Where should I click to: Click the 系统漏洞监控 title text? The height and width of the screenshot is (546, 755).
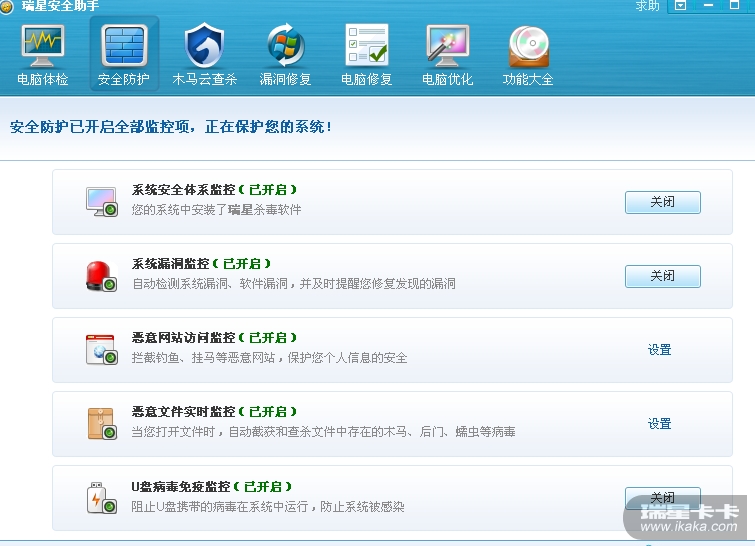(x=170, y=264)
